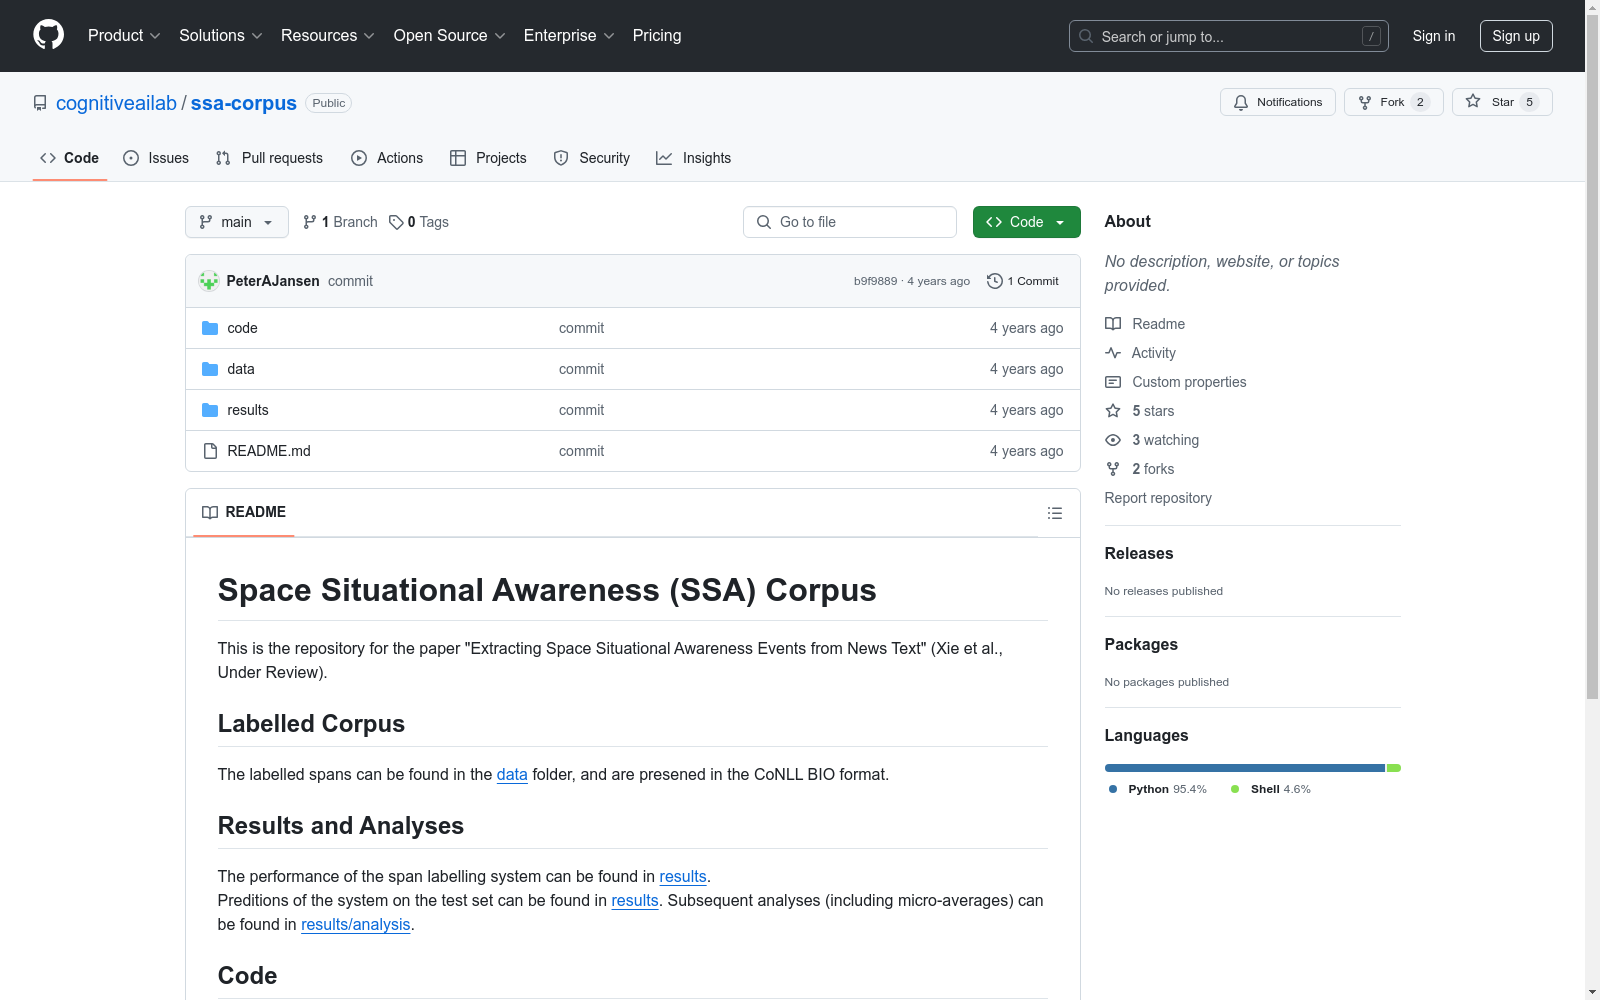Open the cognitiveailab owner link
Viewport: 1600px width, 1000px height.
116,103
